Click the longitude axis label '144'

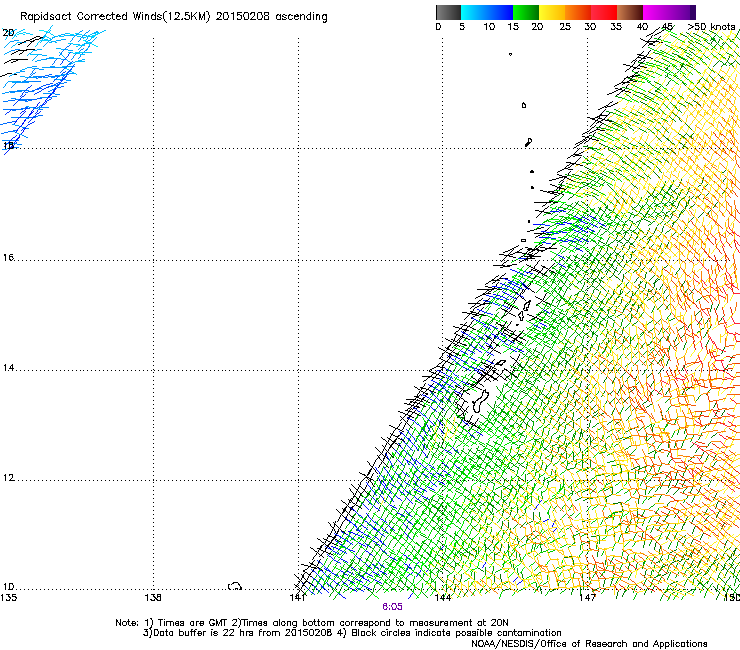[x=443, y=598]
